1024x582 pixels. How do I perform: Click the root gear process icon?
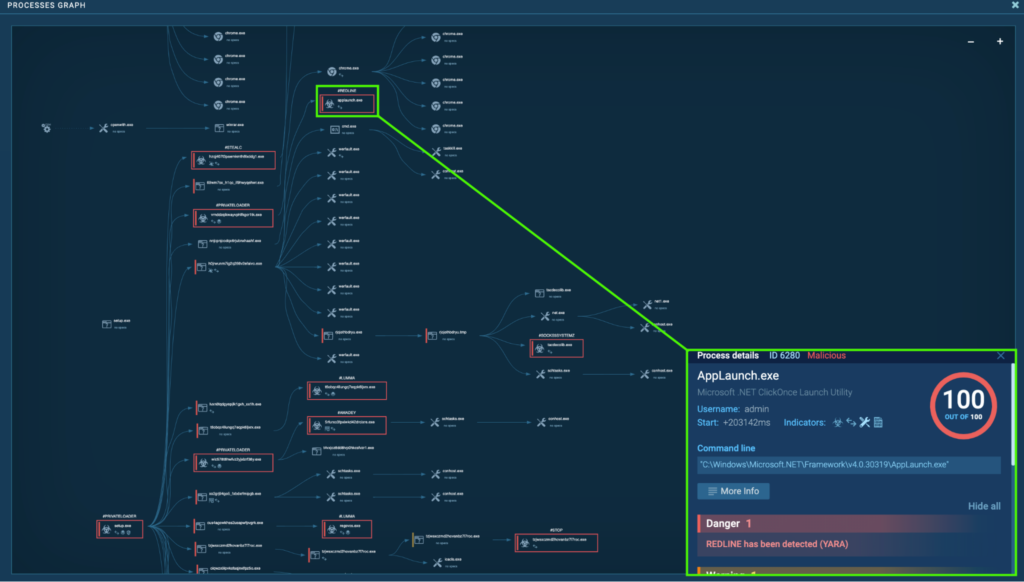pyautogui.click(x=47, y=129)
